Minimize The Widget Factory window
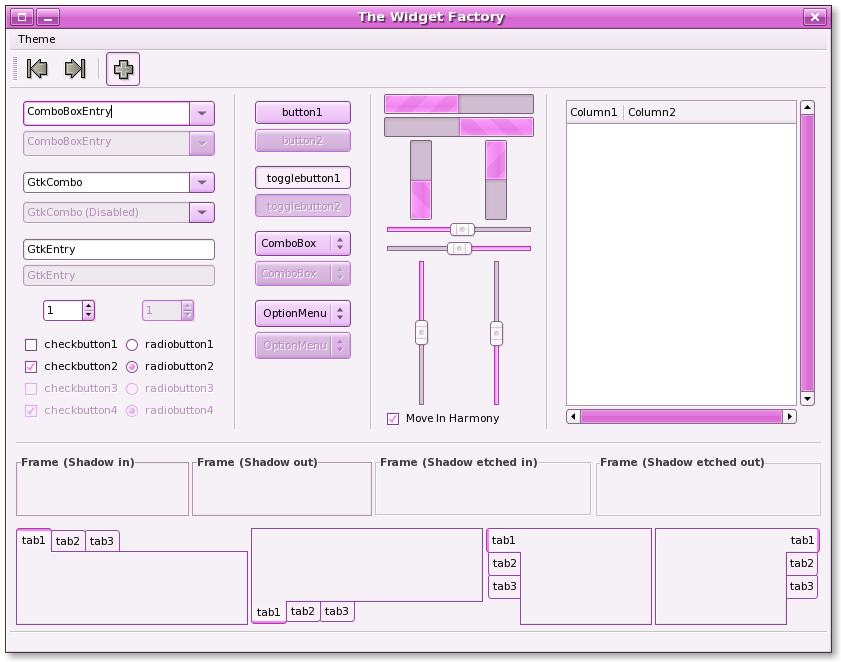 [48, 17]
